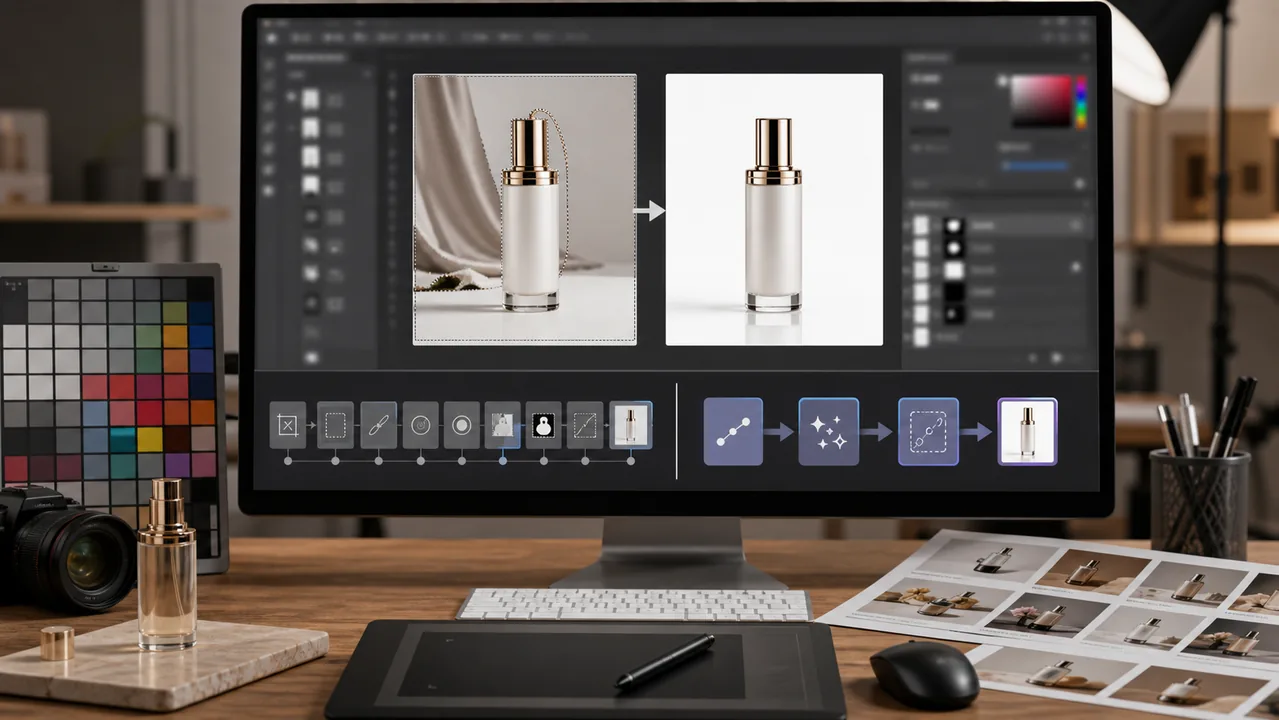Click the icon at right of the top layer row
1279x720 pixels.
tap(1077, 226)
